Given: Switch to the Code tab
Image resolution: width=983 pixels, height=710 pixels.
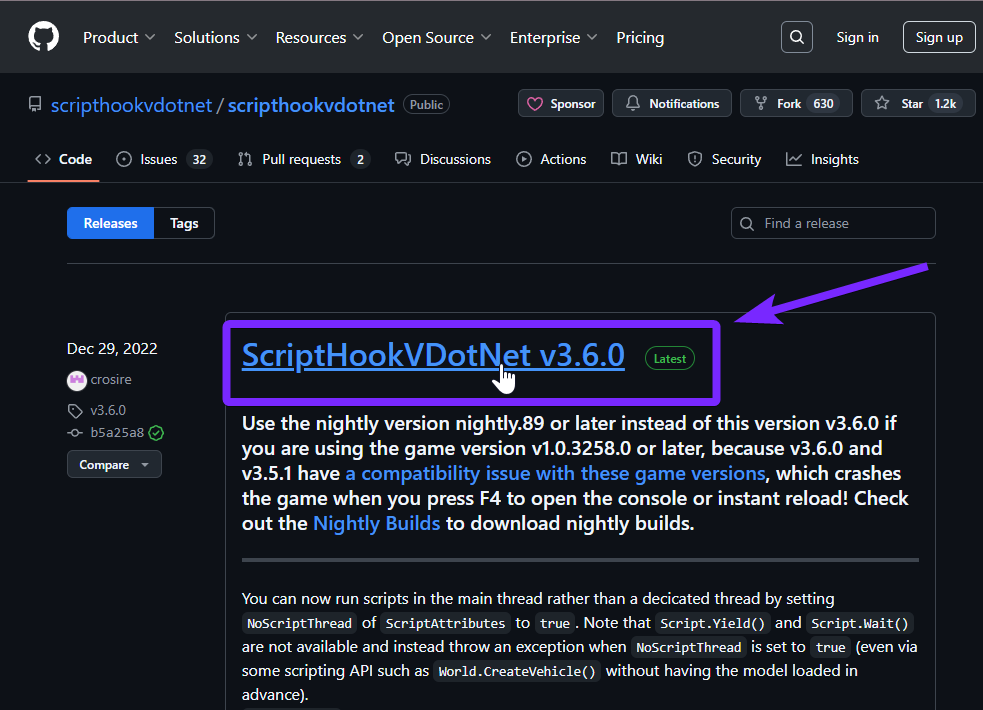Looking at the screenshot, I should coord(63,159).
